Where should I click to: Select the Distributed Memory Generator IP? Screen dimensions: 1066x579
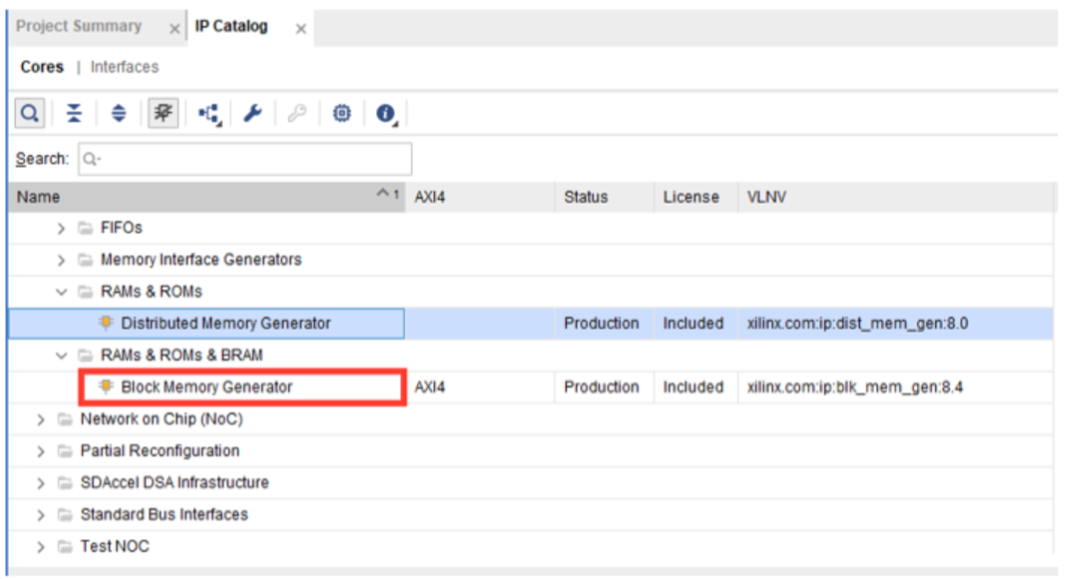pos(225,323)
